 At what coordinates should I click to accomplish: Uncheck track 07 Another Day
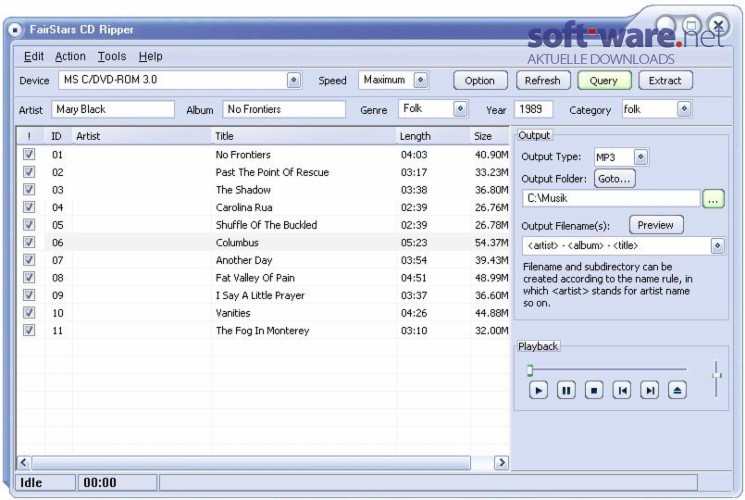pyautogui.click(x=29, y=260)
